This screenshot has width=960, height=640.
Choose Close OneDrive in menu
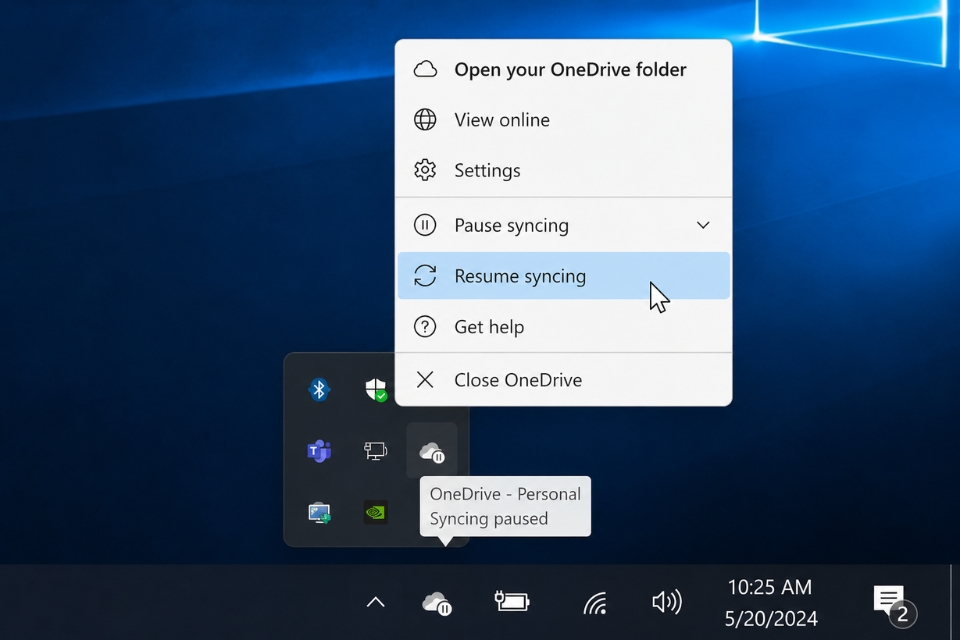pos(563,380)
